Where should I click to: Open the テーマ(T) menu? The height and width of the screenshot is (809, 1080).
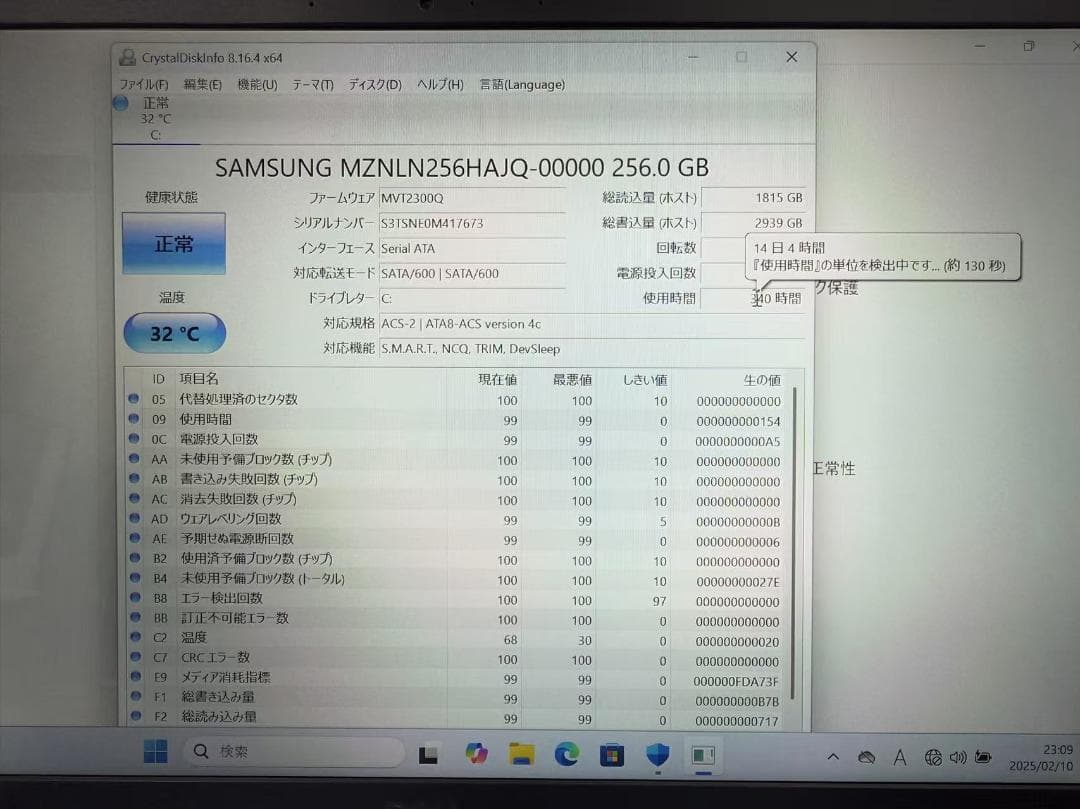pyautogui.click(x=313, y=85)
